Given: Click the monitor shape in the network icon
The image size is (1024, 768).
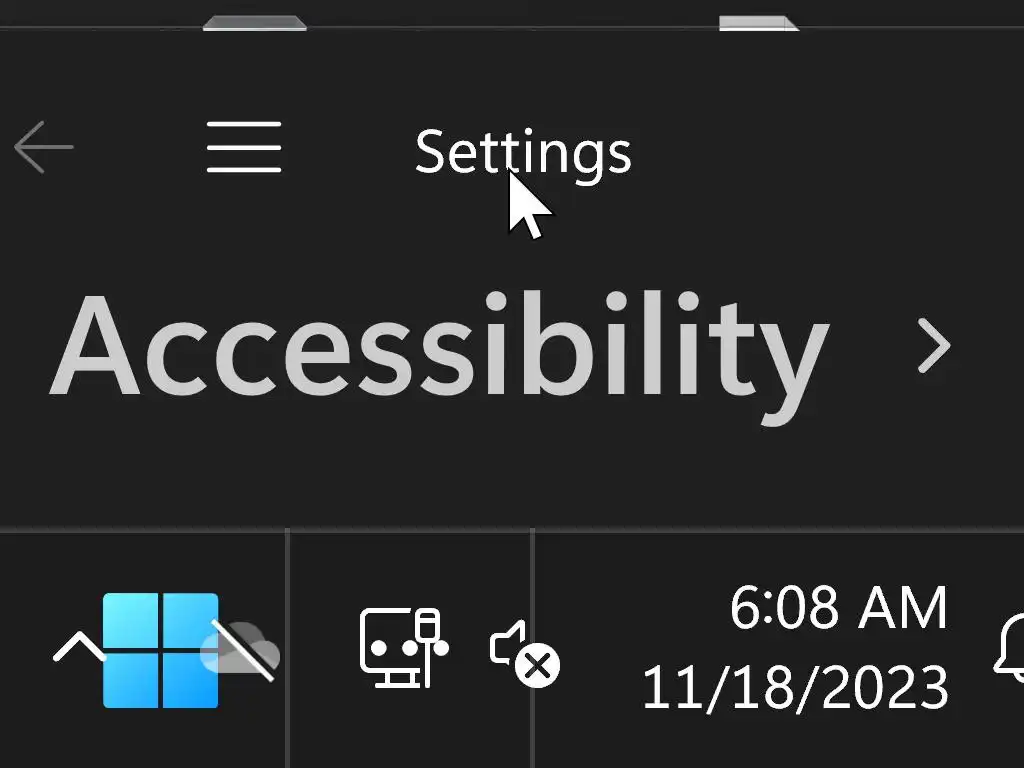Looking at the screenshot, I should click(x=391, y=648).
